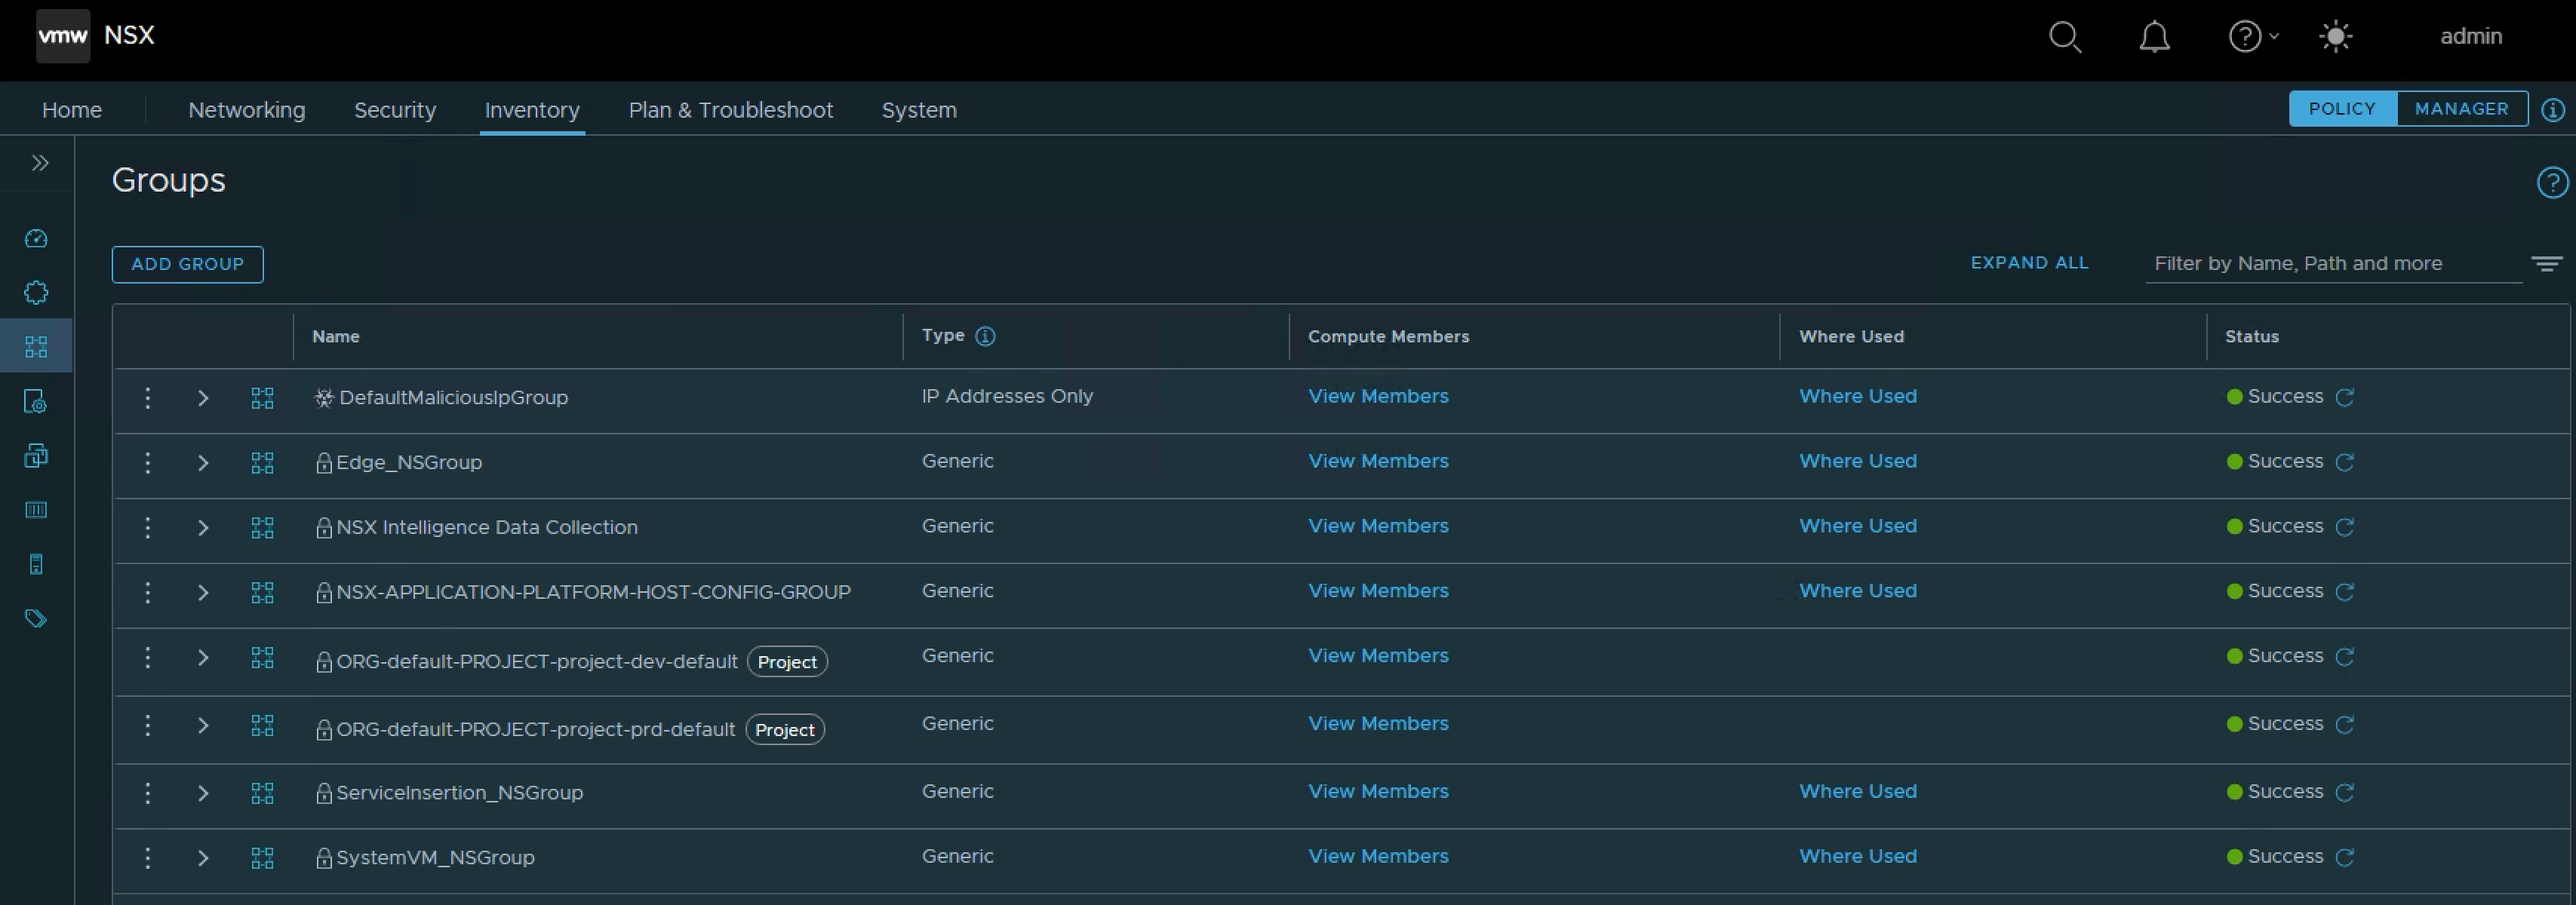This screenshot has width=2576, height=905.
Task: Open the Containers sidebar icon
Action: tap(36, 510)
